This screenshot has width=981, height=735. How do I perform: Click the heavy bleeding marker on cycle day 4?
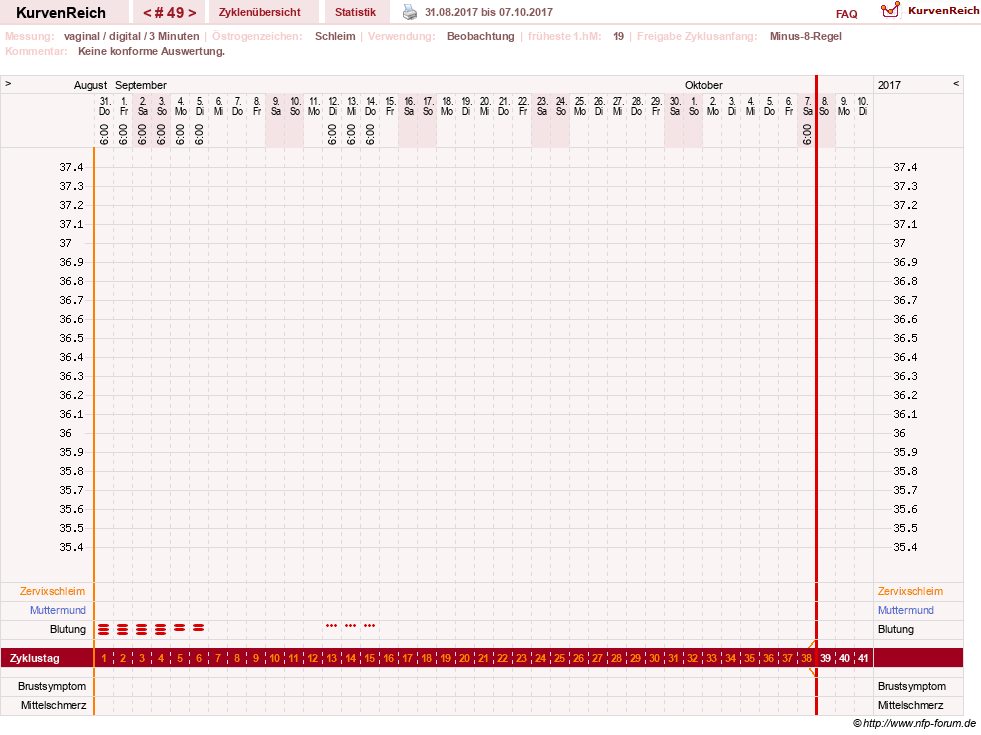[161, 629]
